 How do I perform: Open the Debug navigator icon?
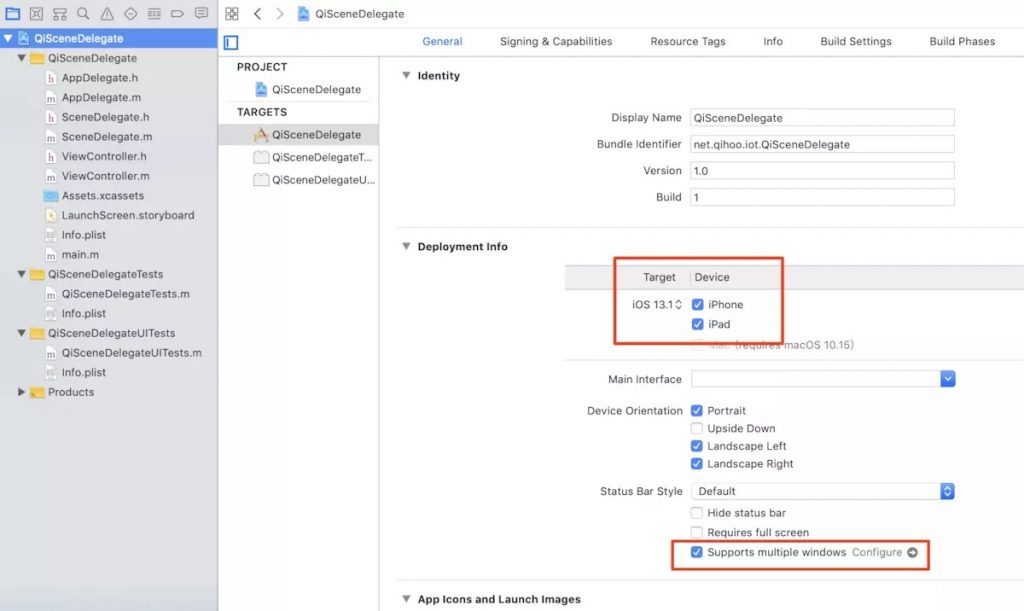(x=154, y=13)
